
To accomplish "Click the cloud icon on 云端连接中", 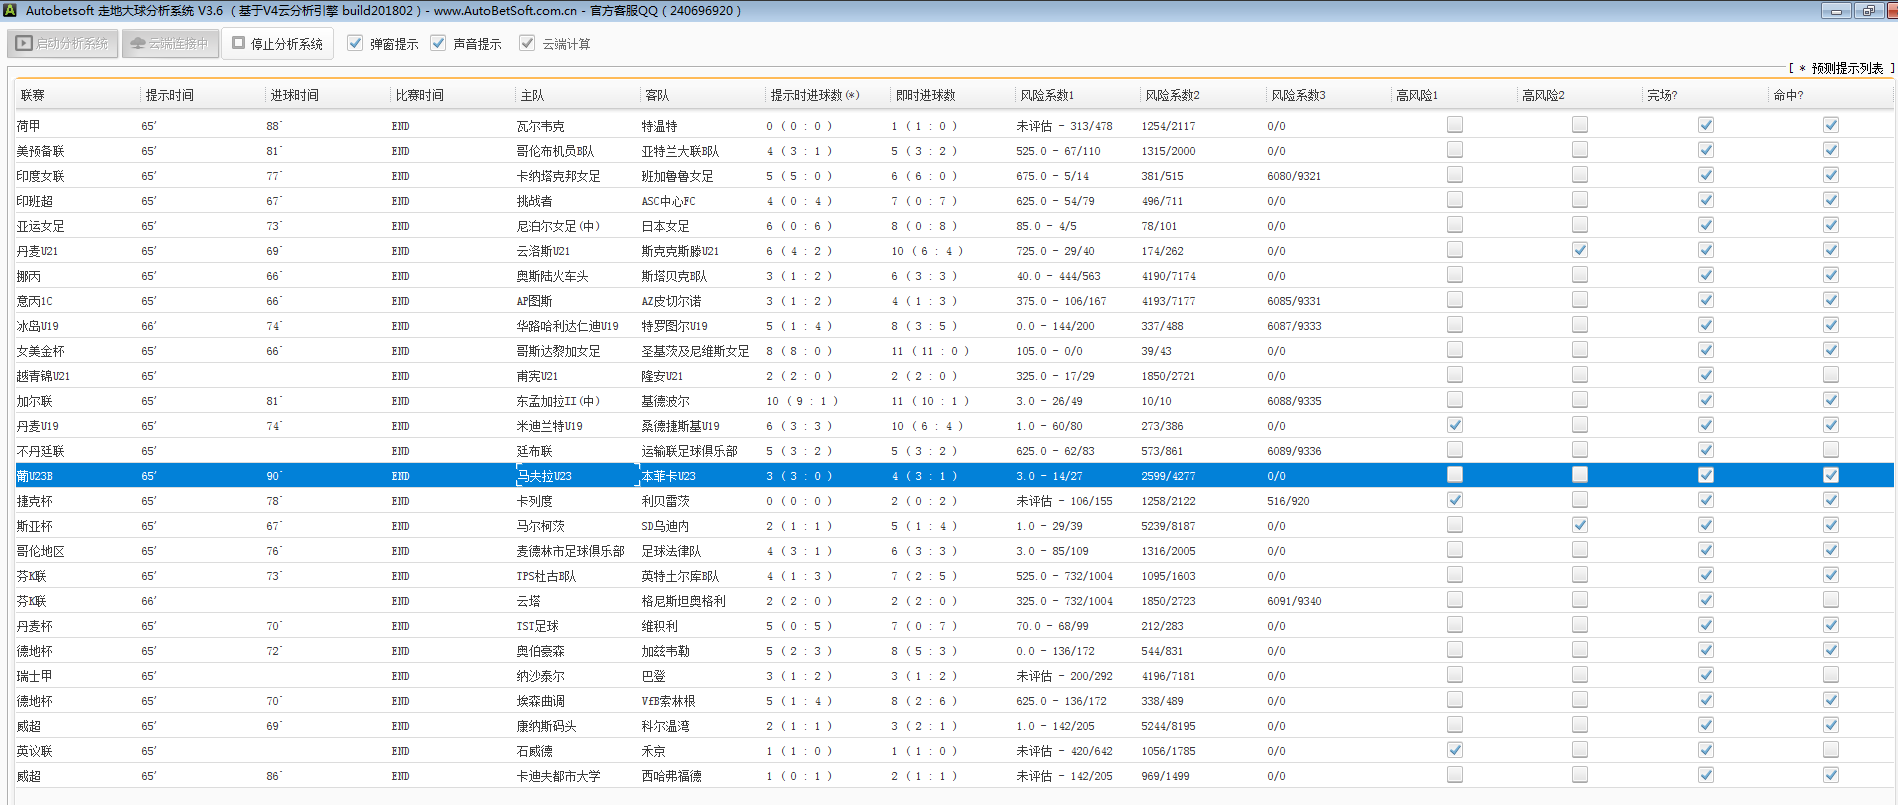I will point(138,44).
